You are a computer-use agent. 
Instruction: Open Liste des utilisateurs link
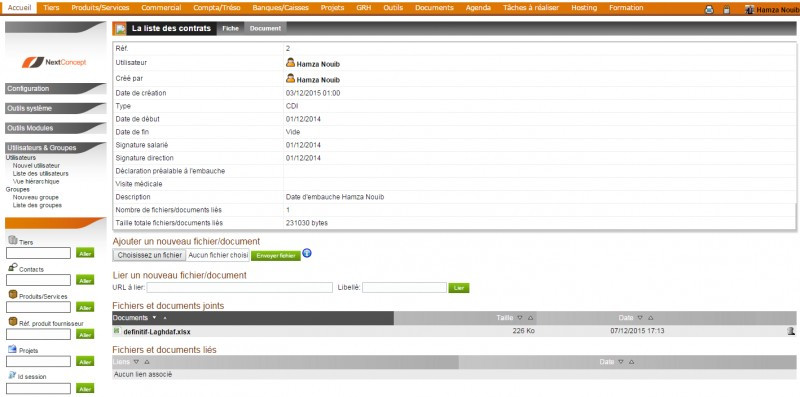[40, 173]
